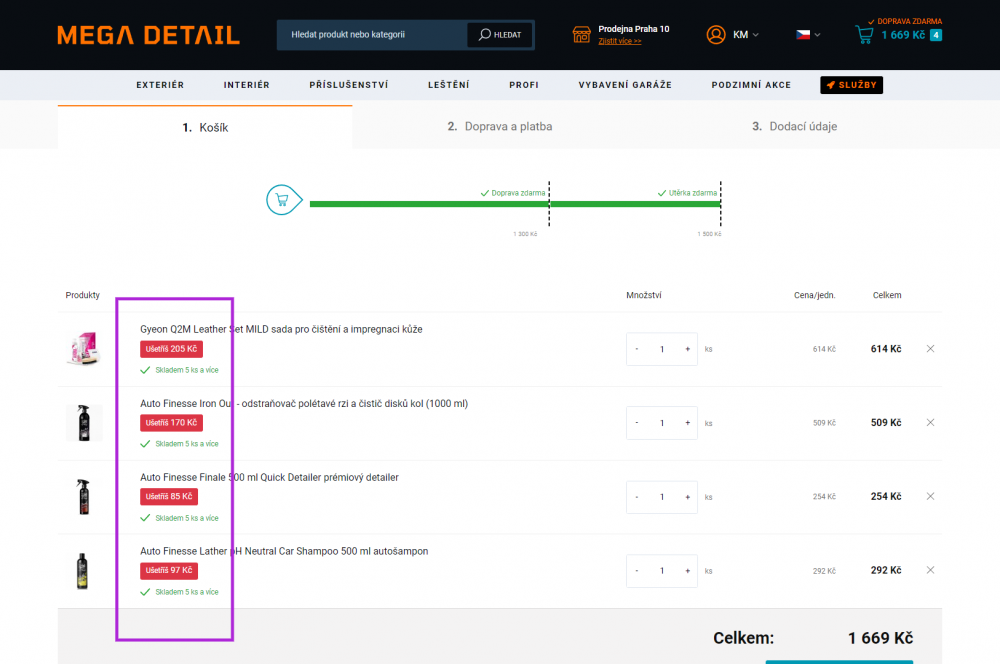Screen dimensions: 1000x664
Task: Expand the KM account dropdown
Action: click(x=746, y=34)
